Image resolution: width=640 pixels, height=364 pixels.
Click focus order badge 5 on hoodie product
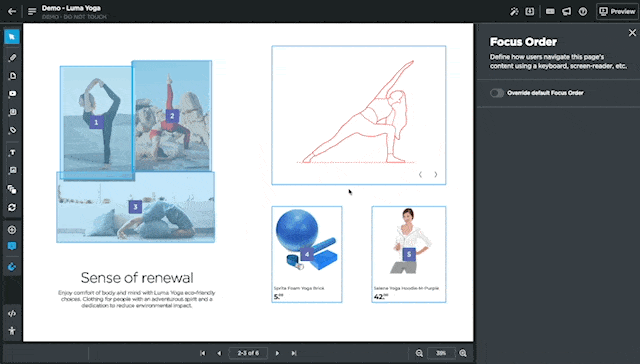(409, 254)
